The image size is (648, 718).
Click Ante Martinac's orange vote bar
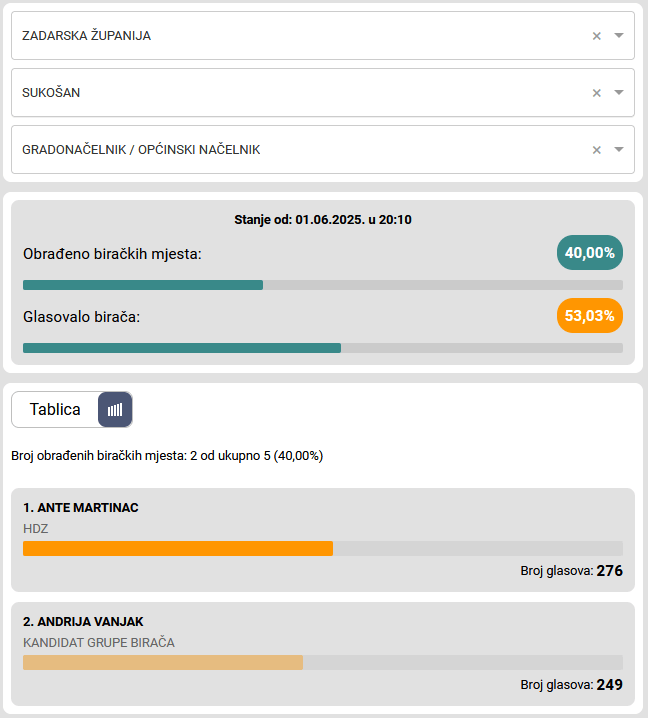click(x=178, y=548)
